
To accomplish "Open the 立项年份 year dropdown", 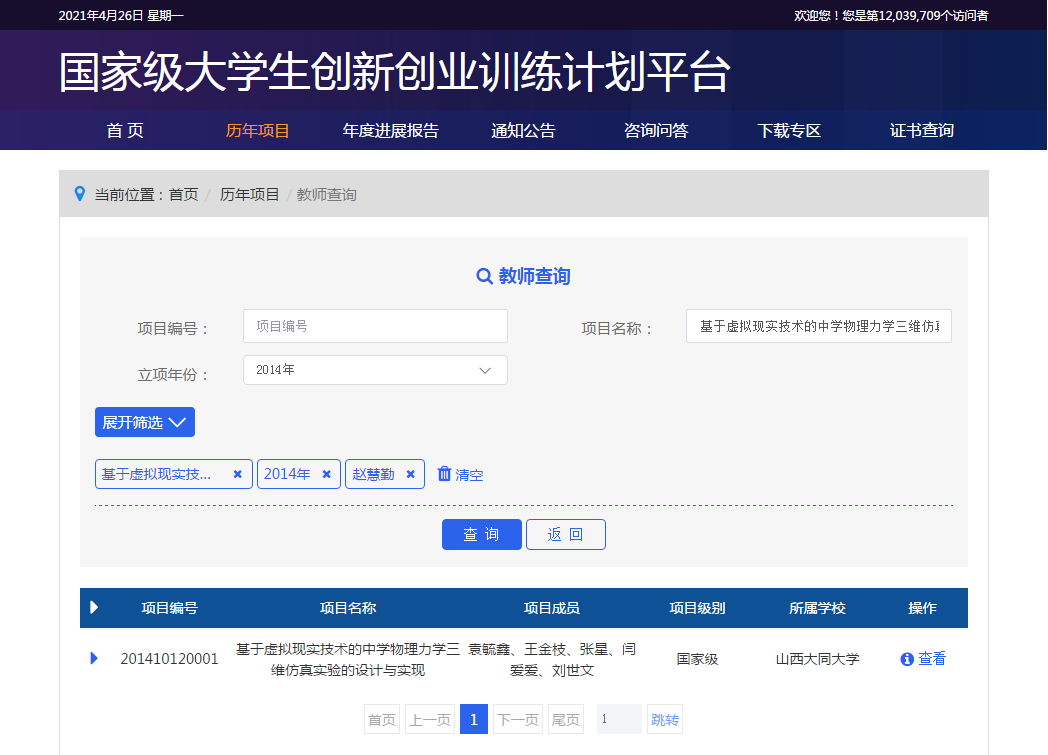I will point(375,370).
